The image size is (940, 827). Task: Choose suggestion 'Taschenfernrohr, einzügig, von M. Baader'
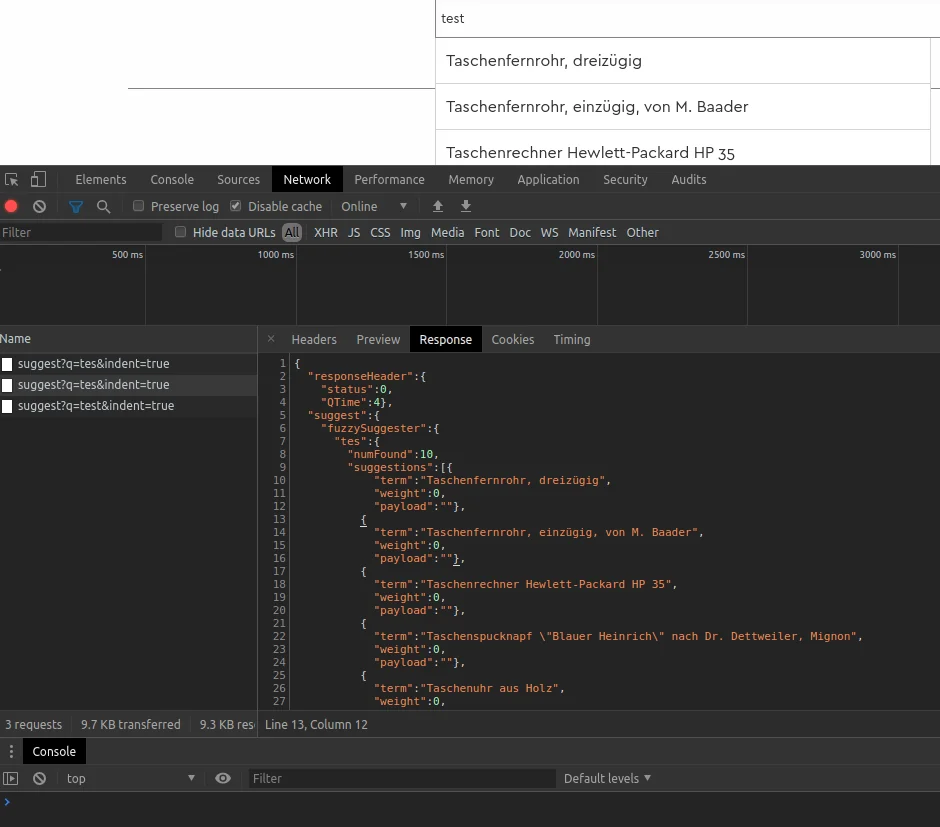[x=683, y=107]
